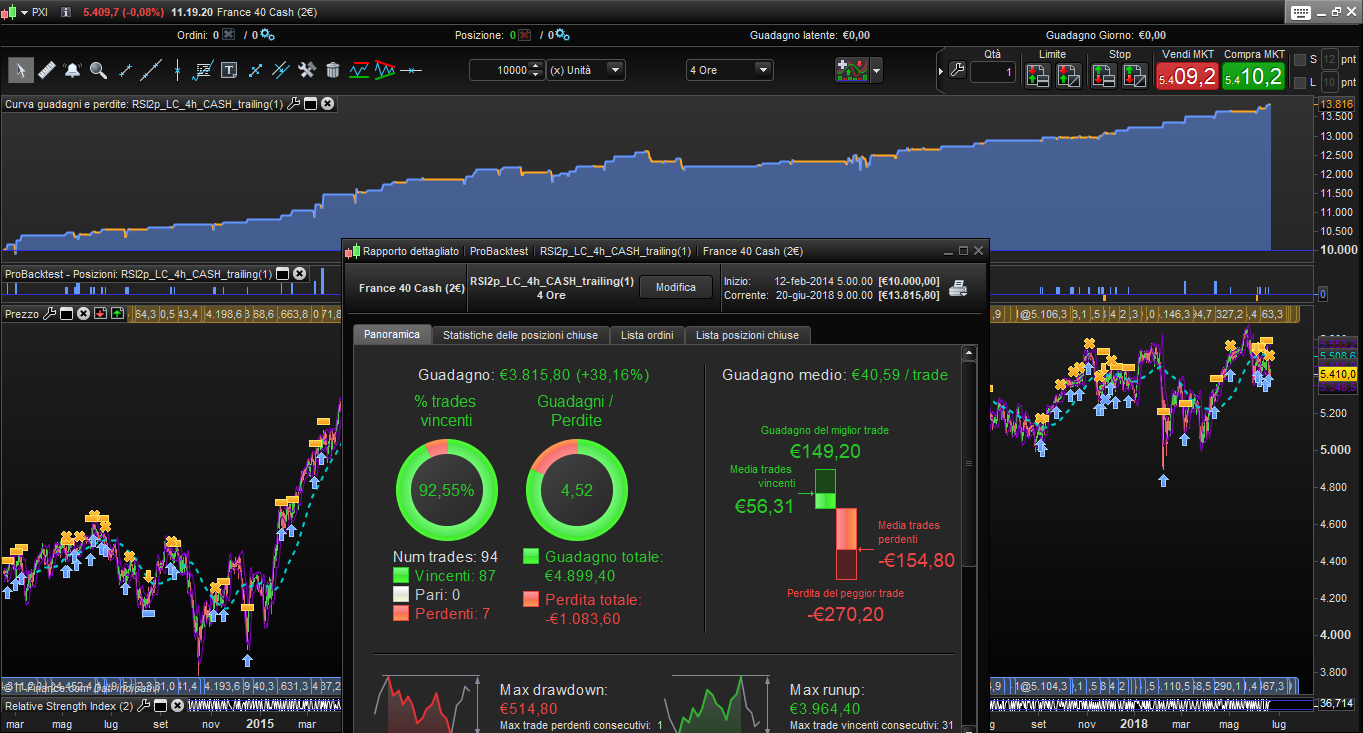Switch to the Panoramica tab

392,335
